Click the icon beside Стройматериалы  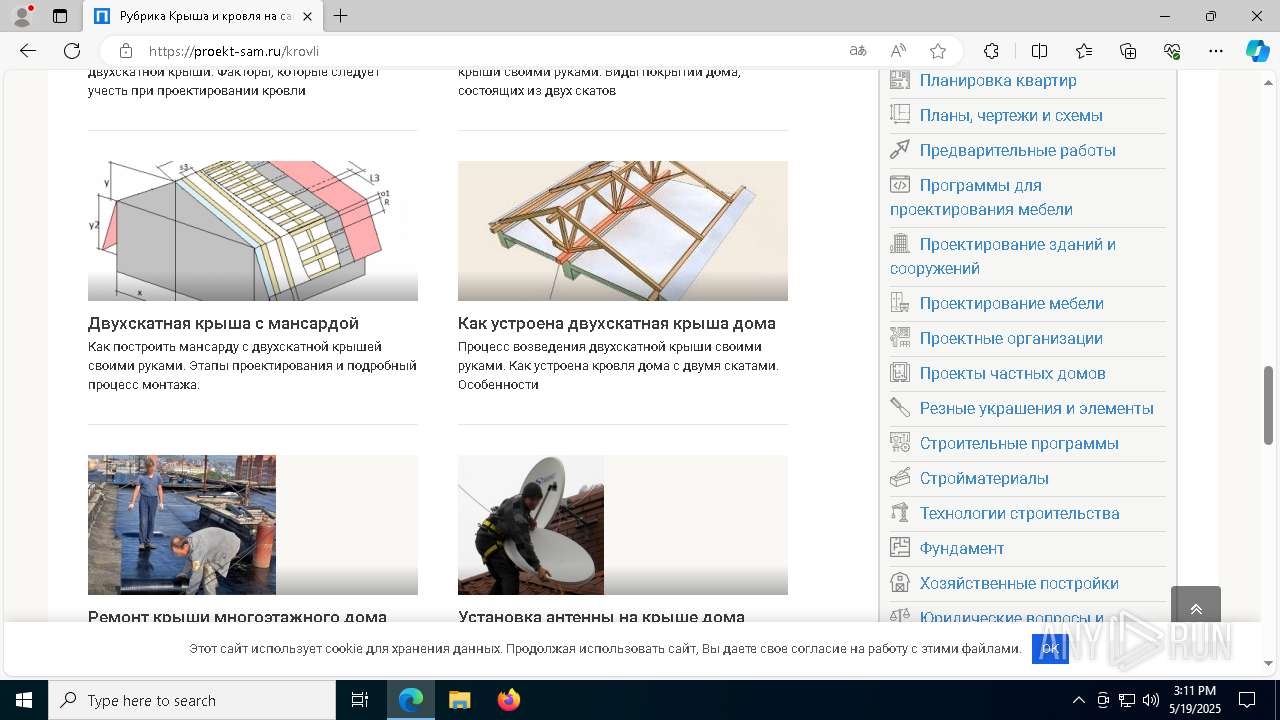[x=900, y=478]
